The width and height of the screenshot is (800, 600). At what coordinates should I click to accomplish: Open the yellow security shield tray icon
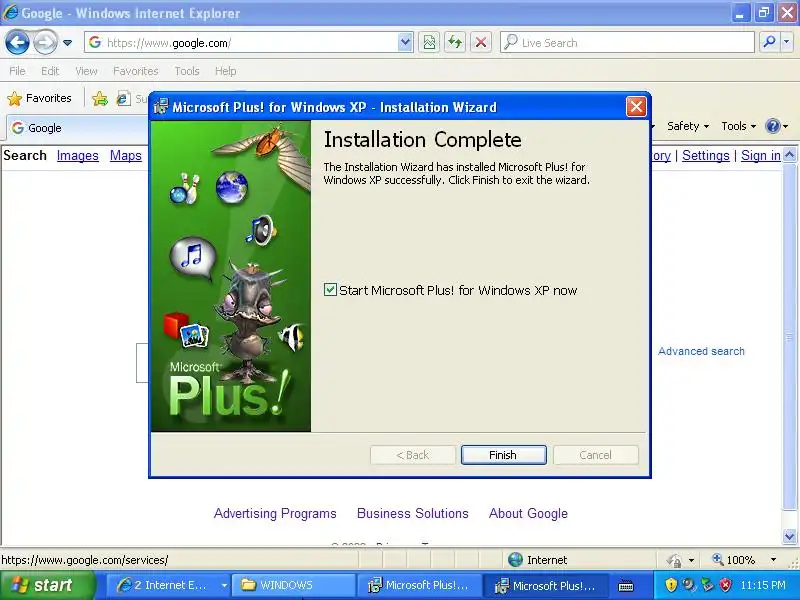(x=671, y=585)
